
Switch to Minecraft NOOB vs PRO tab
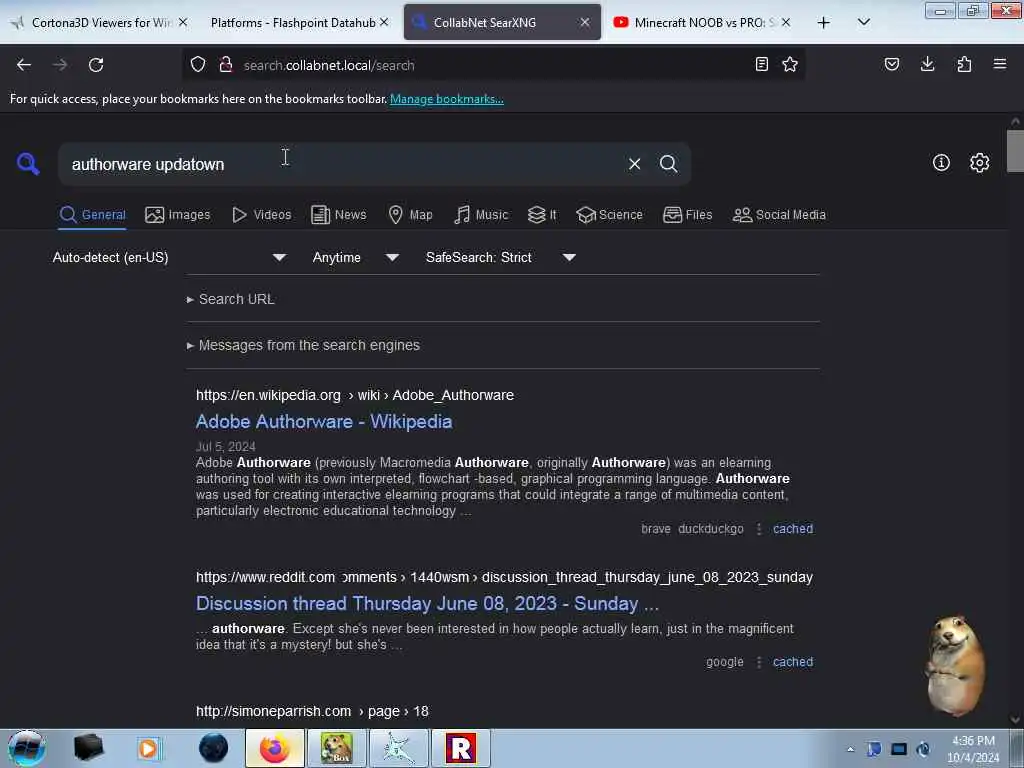pos(703,23)
